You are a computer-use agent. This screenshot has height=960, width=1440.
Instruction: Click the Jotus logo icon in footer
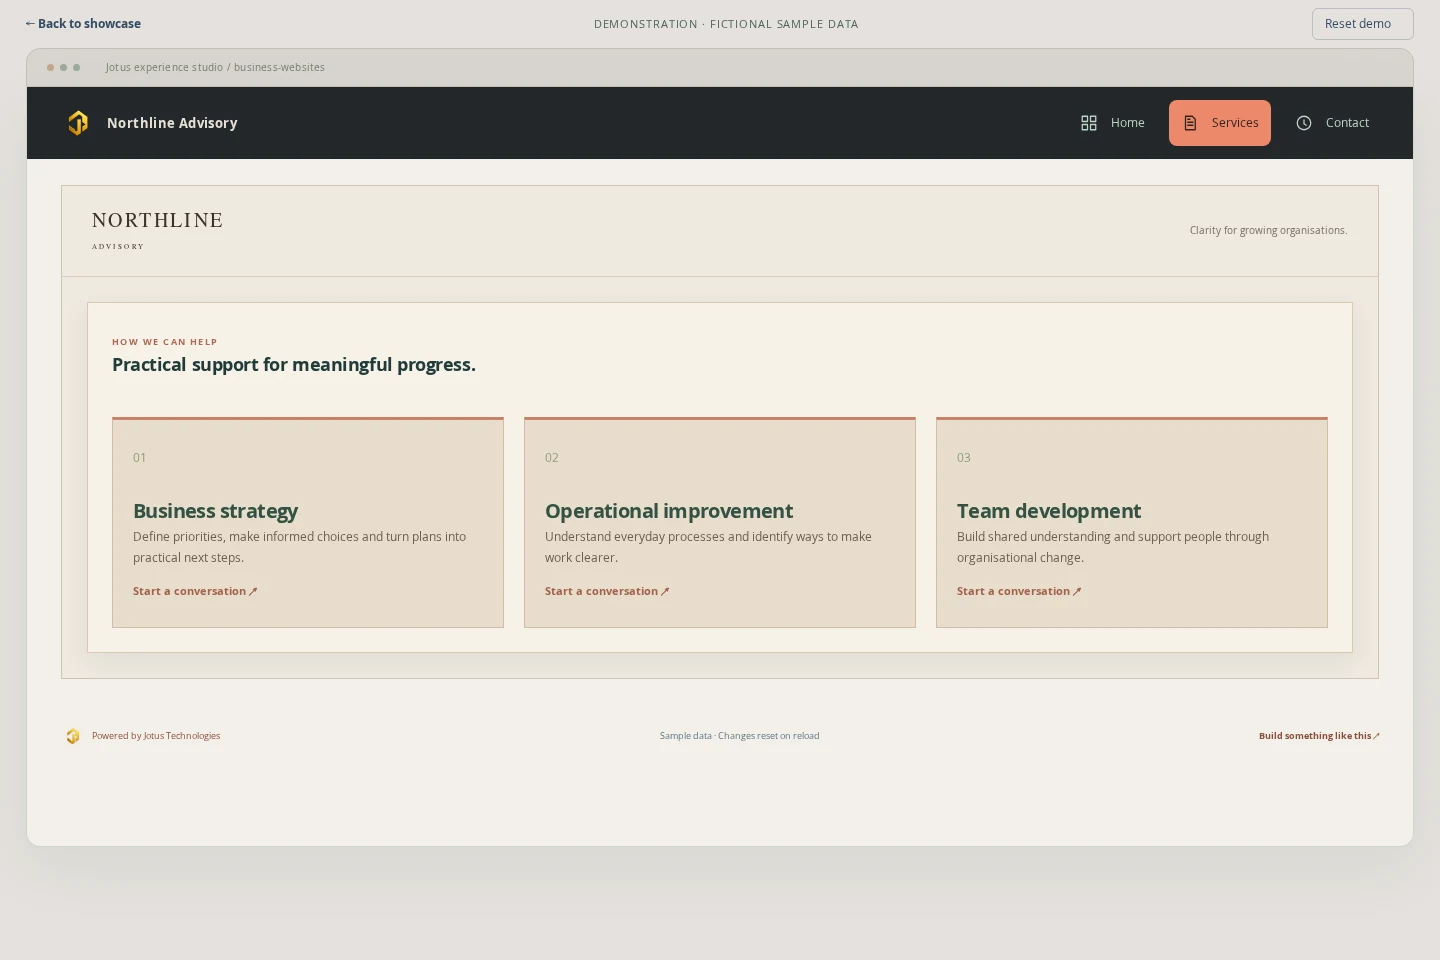[73, 736]
